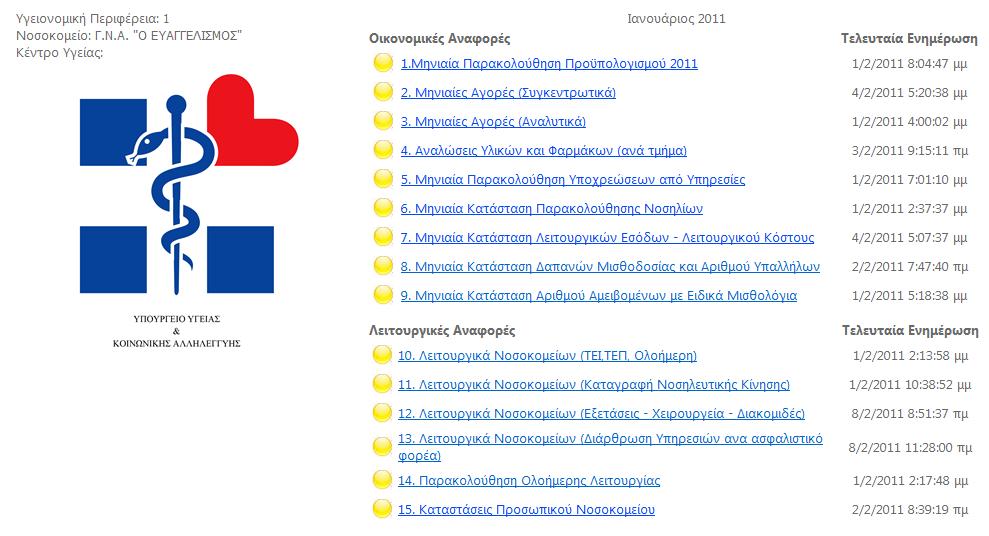Open 6. Μηνιαία Κατάσταση Παρακολούθησης Νοσηλίων
The width and height of the screenshot is (989, 536).
pos(551,209)
